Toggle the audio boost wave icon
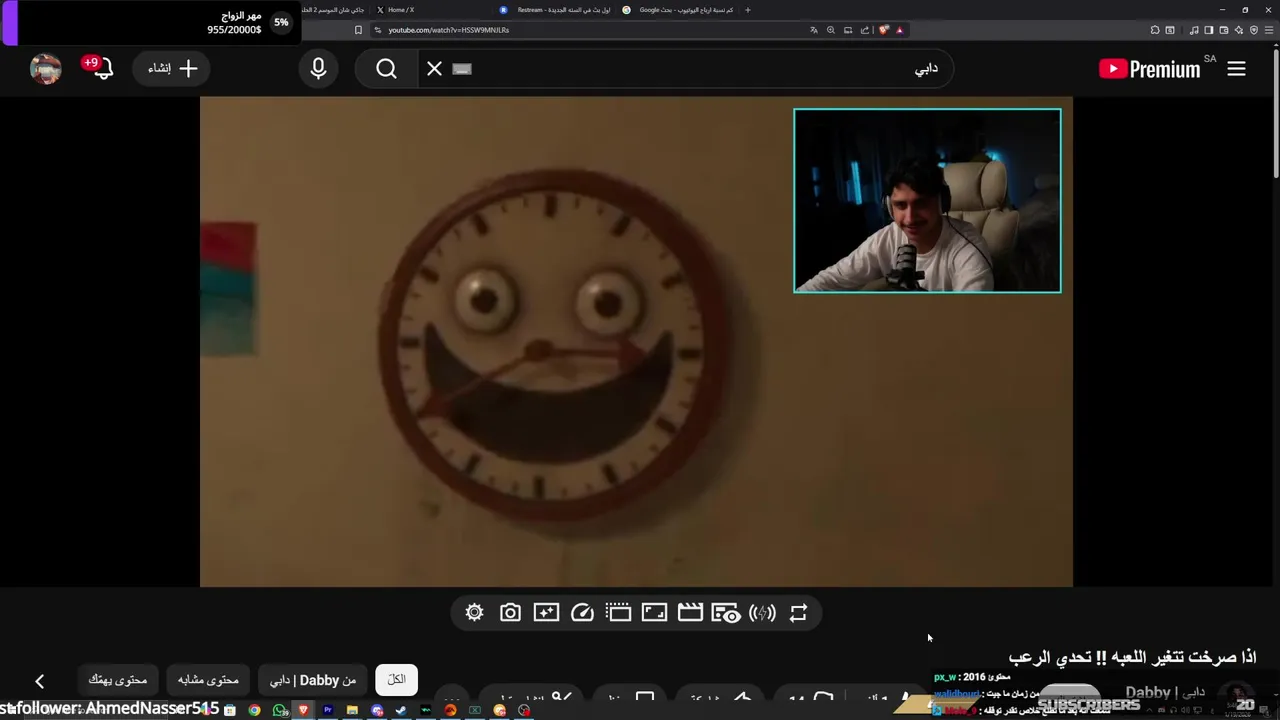 click(x=762, y=613)
